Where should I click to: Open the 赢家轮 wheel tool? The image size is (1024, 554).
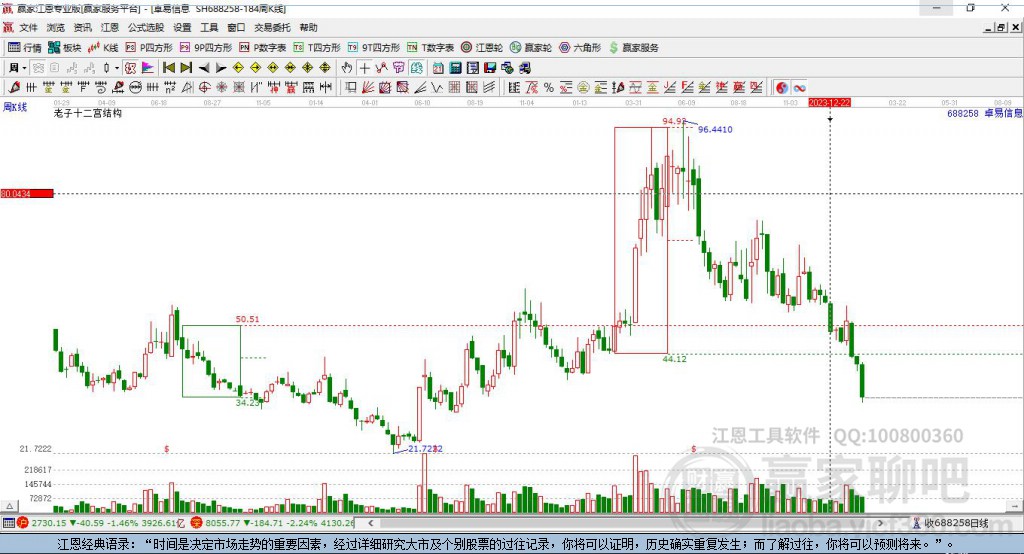[531, 48]
